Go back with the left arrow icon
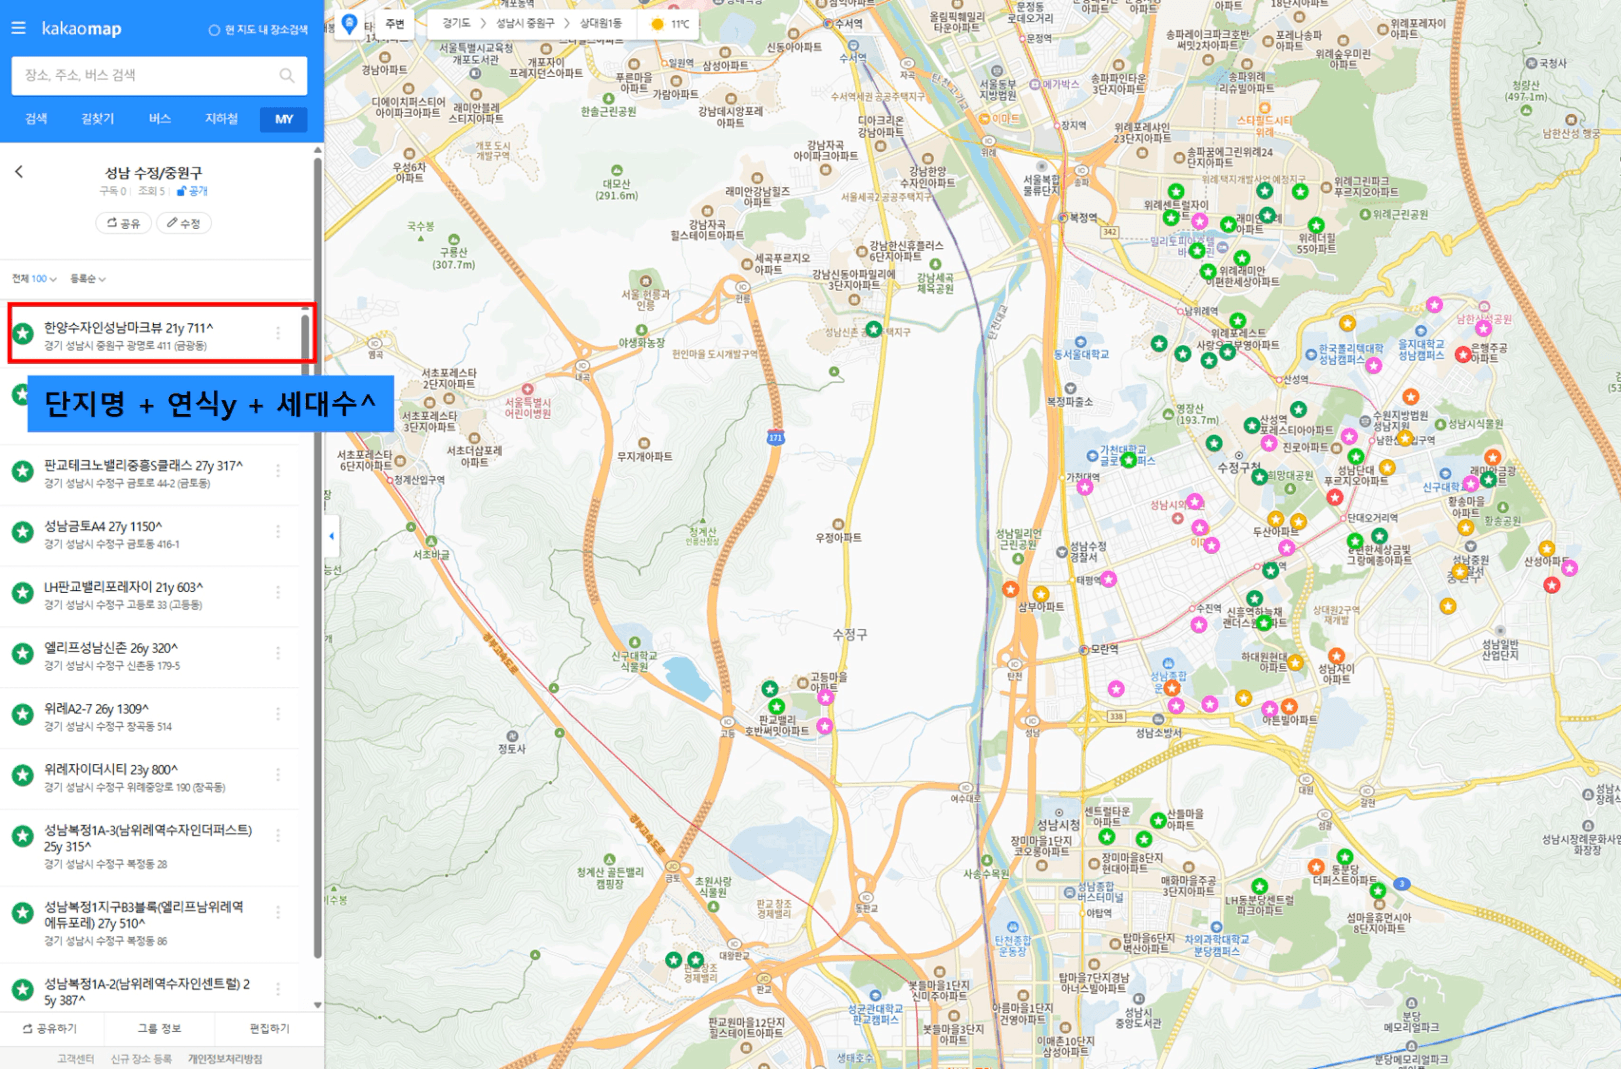 [x=19, y=172]
